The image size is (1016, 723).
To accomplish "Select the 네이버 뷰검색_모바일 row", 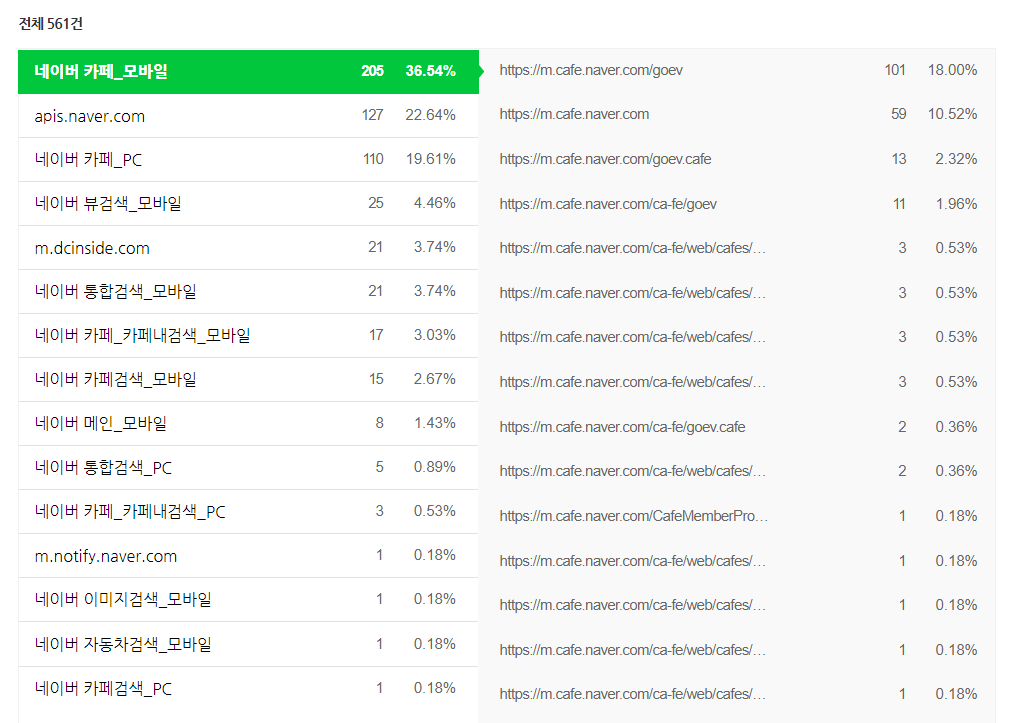I will click(248, 203).
